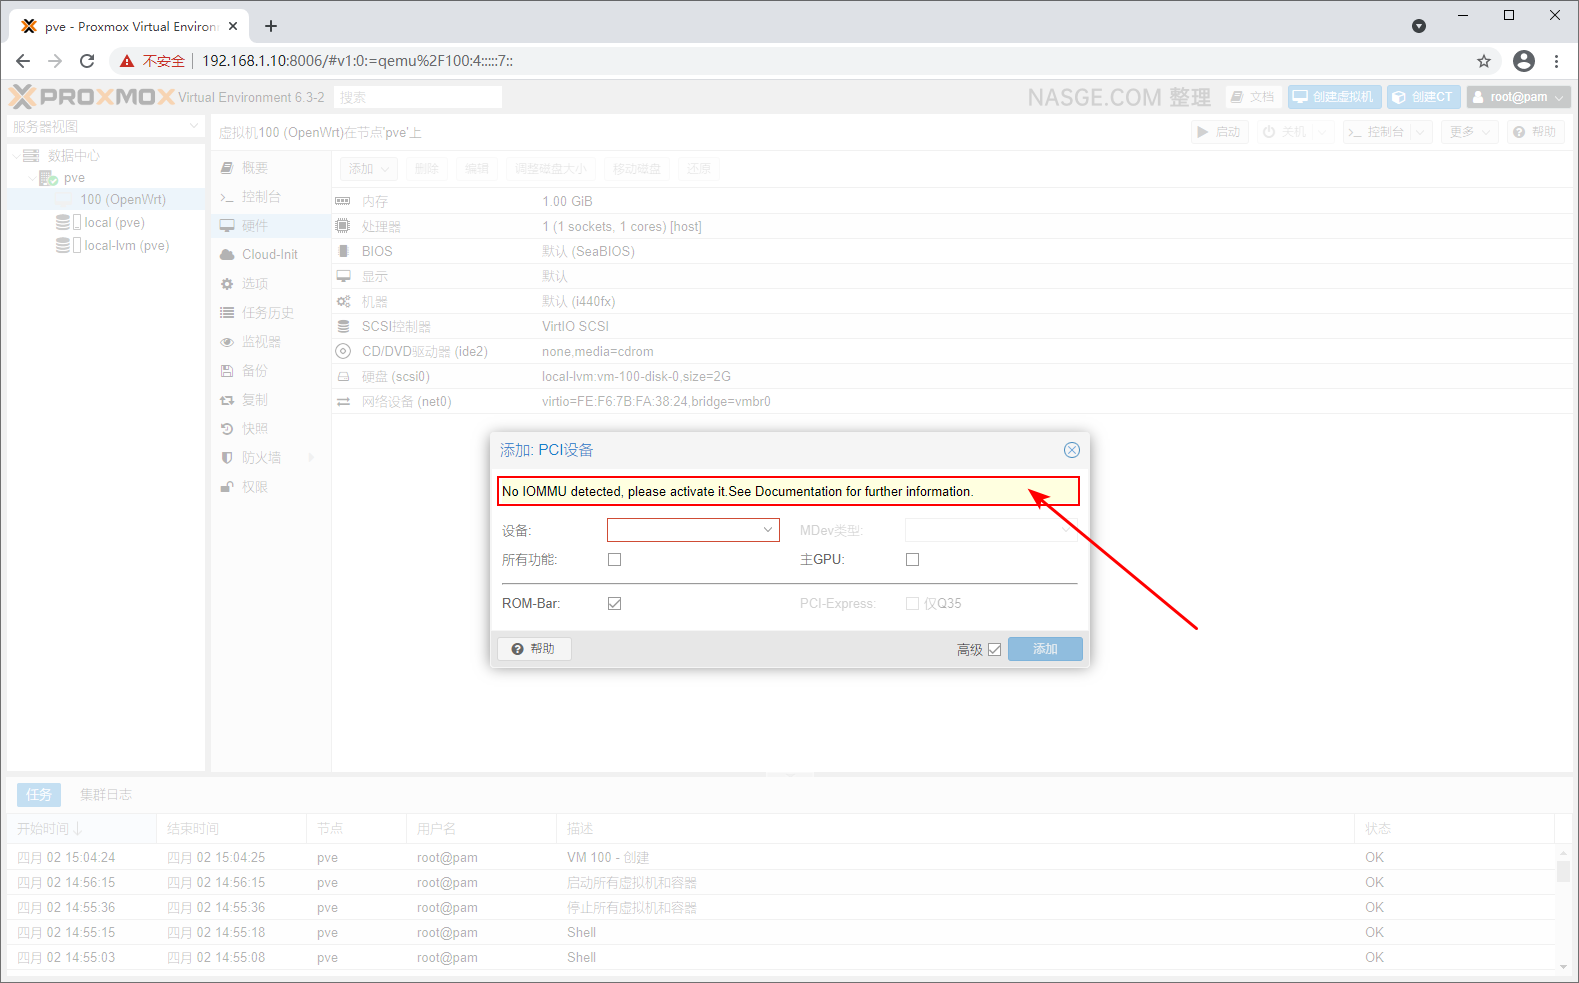Image resolution: width=1579 pixels, height=983 pixels.
Task: Close the Add PCI device dialog
Action: point(1071,450)
